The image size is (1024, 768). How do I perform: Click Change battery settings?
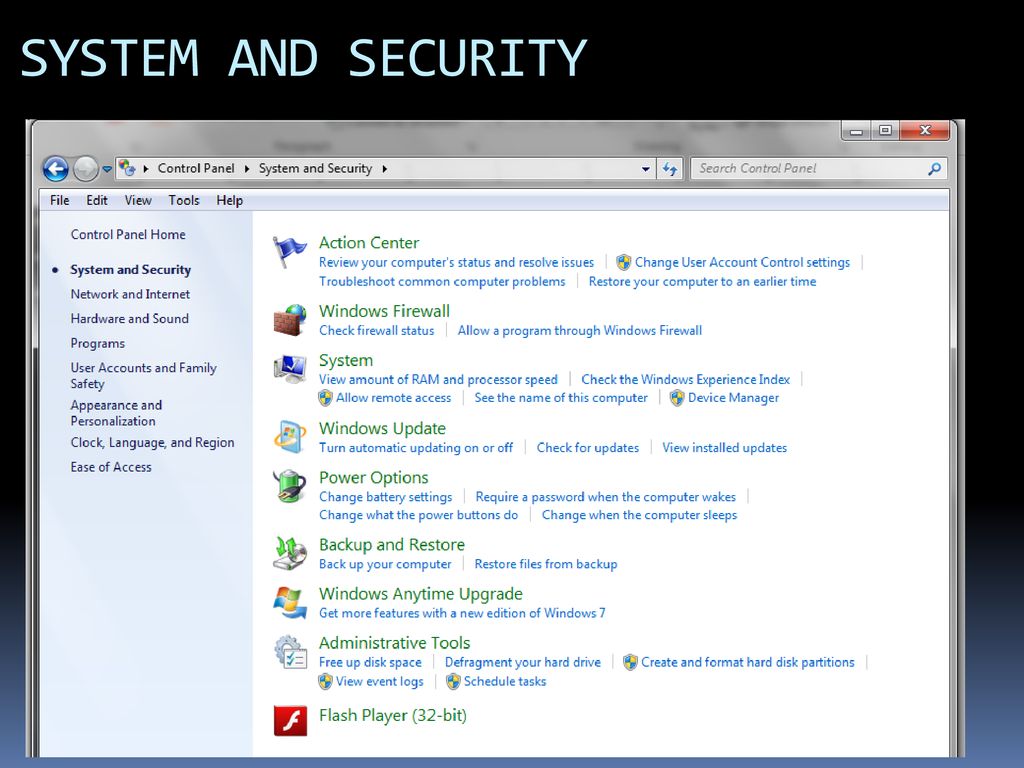point(385,497)
